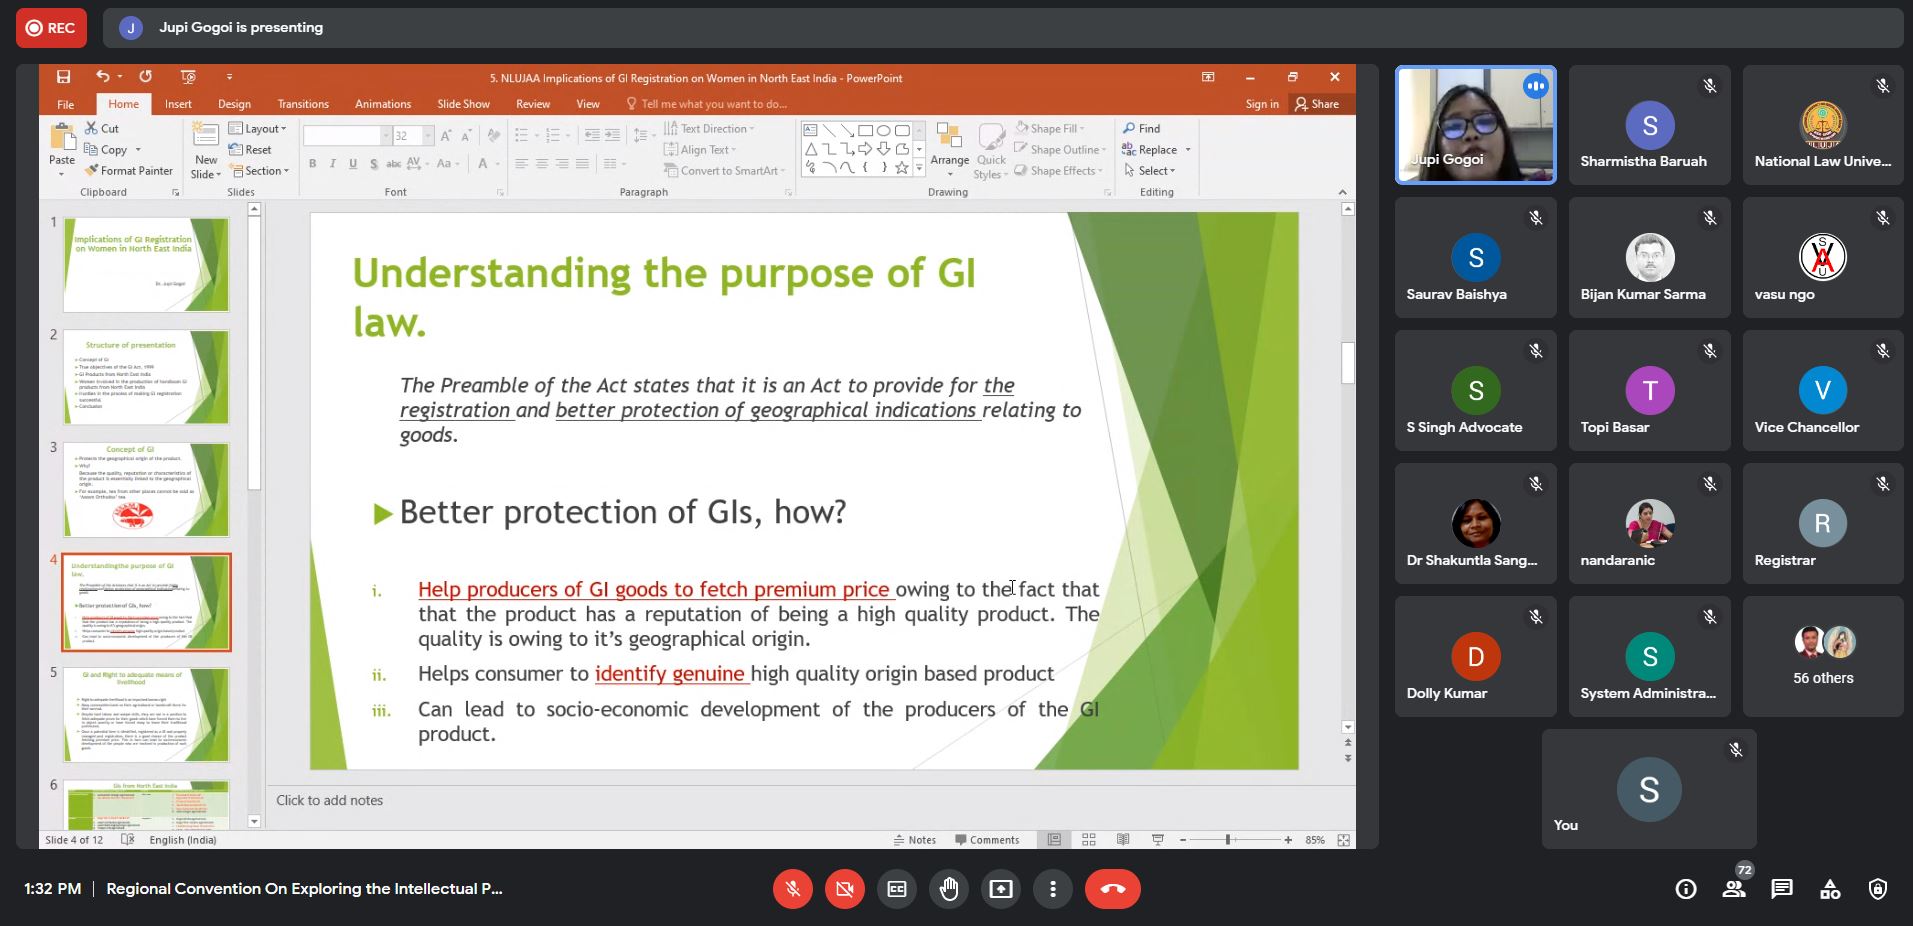Open the Slide Show tab
Viewport: 1913px width, 926px height.
point(463,104)
